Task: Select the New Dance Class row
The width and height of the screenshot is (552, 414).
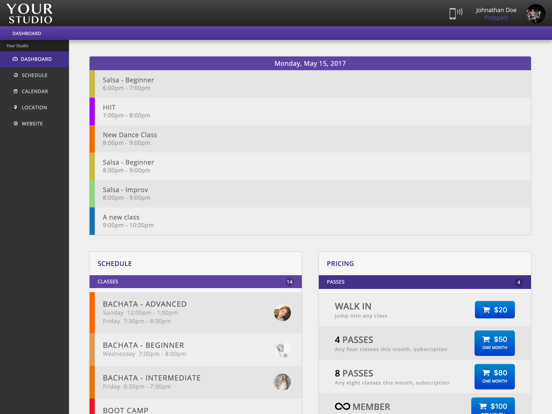Action: point(310,139)
